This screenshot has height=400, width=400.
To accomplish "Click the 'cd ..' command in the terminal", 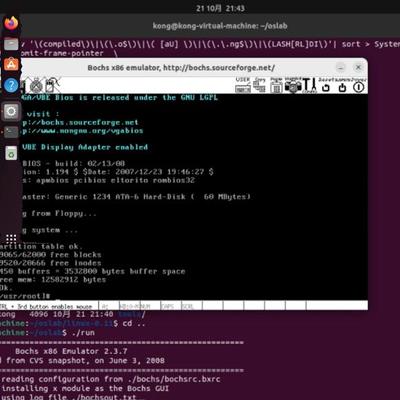I will pos(134,324).
